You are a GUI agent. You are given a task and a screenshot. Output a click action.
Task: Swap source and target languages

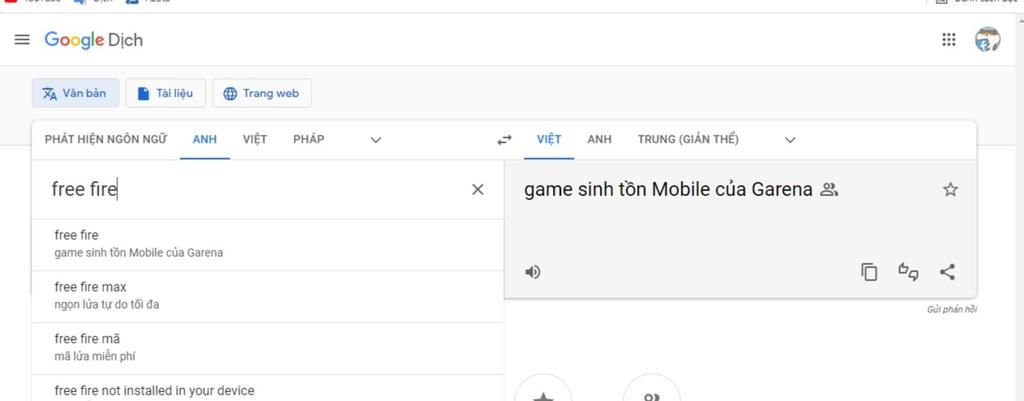pos(504,140)
